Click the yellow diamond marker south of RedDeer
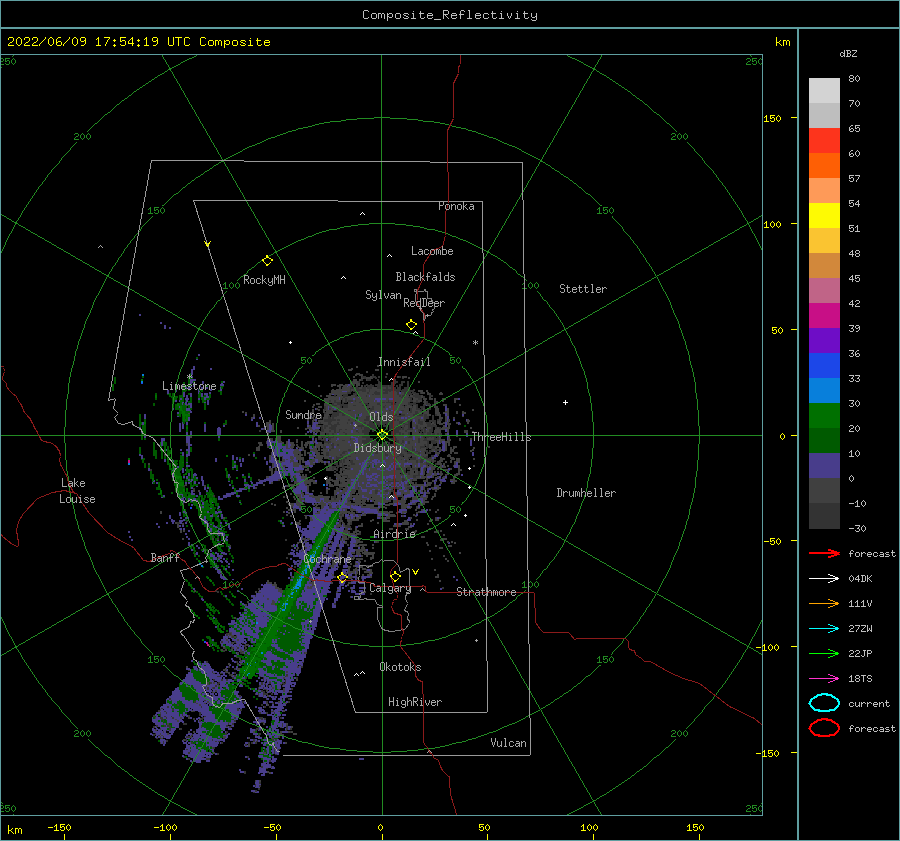This screenshot has height=841, width=900. [412, 324]
